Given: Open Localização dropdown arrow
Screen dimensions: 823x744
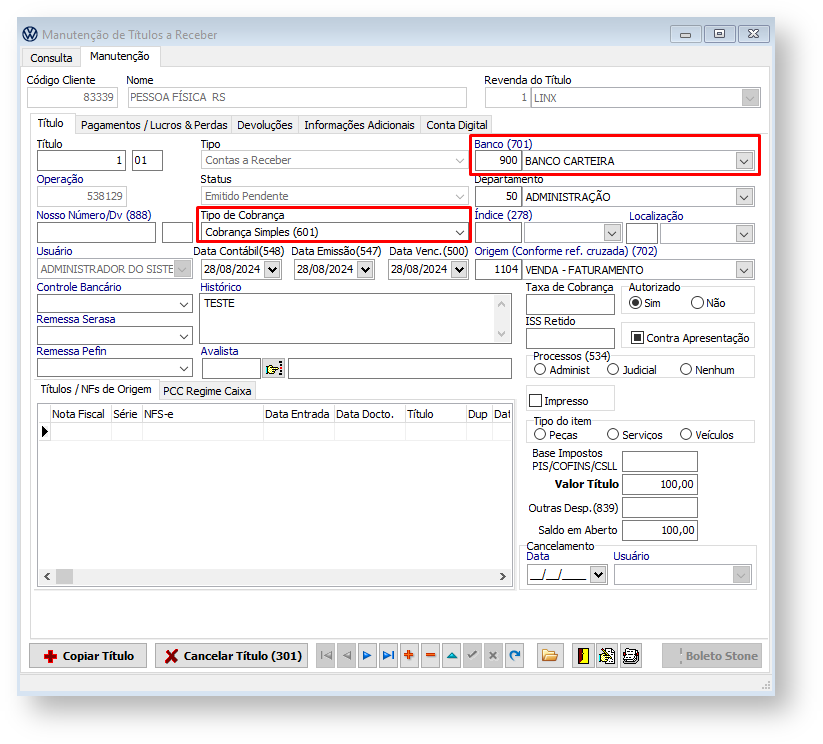Looking at the screenshot, I should pos(744,234).
